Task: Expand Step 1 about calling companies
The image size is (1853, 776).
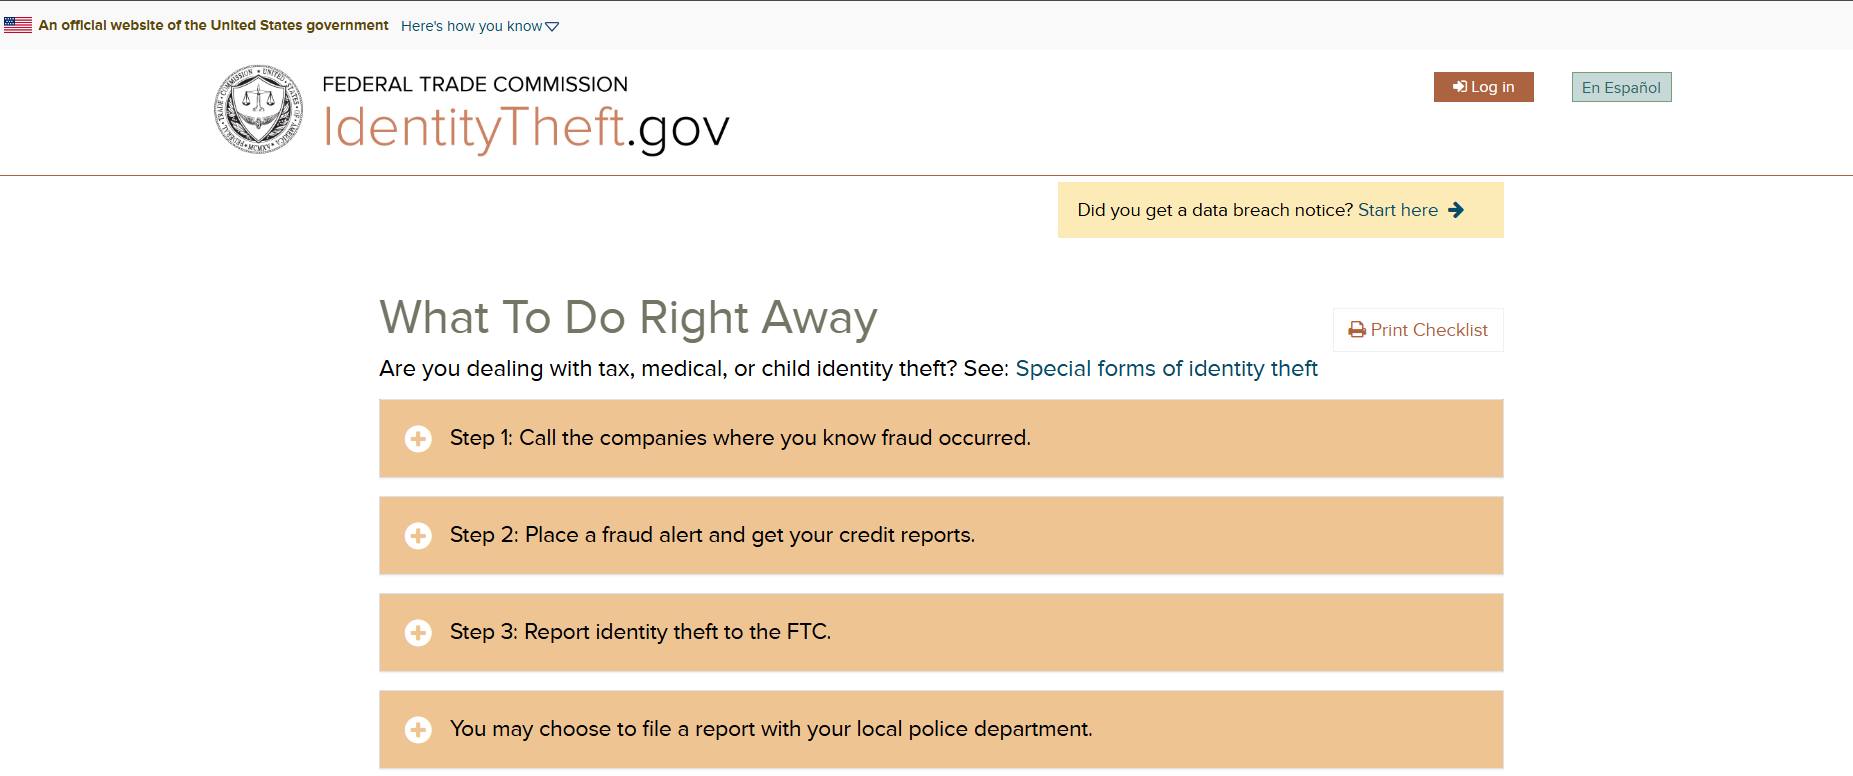Action: coord(740,438)
